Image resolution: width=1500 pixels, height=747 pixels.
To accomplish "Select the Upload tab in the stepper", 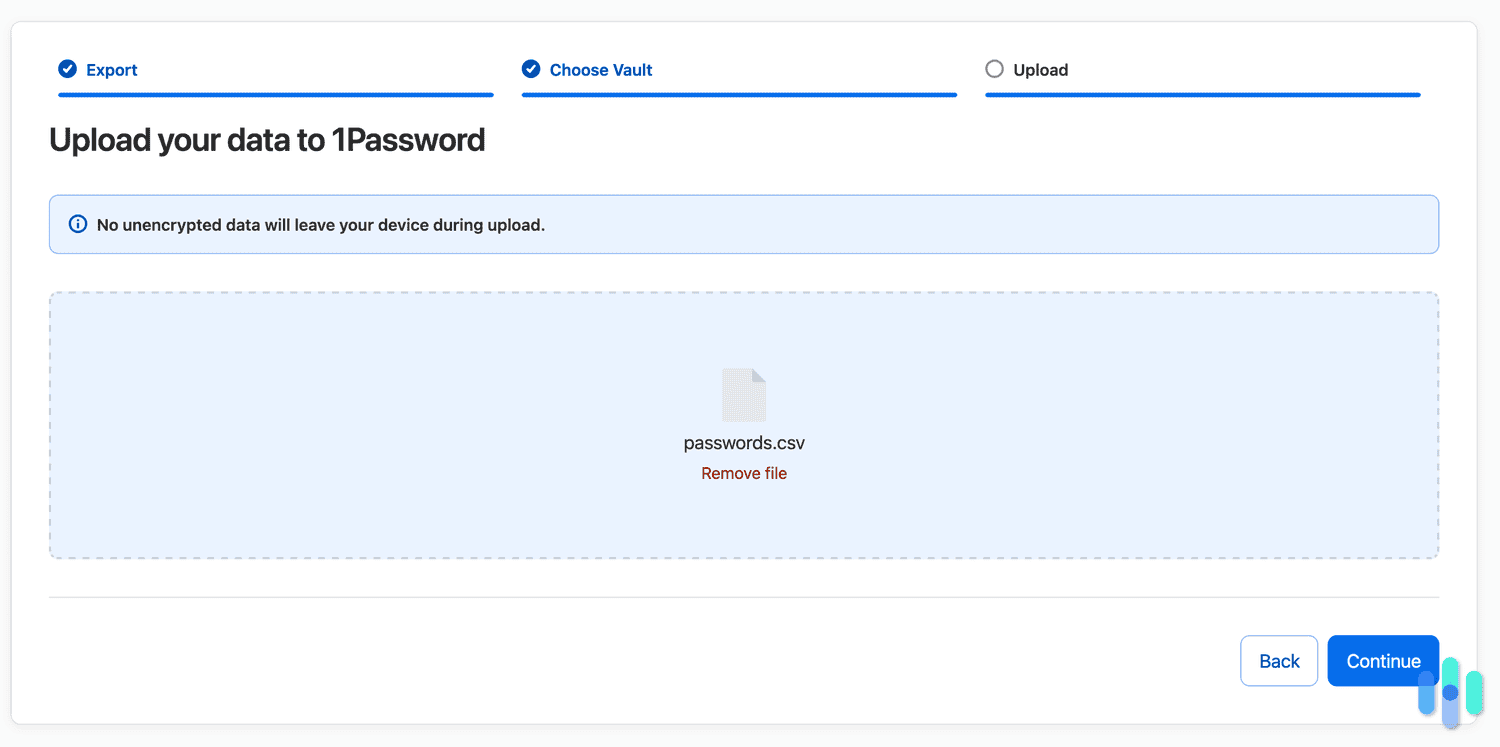I will click(1040, 69).
